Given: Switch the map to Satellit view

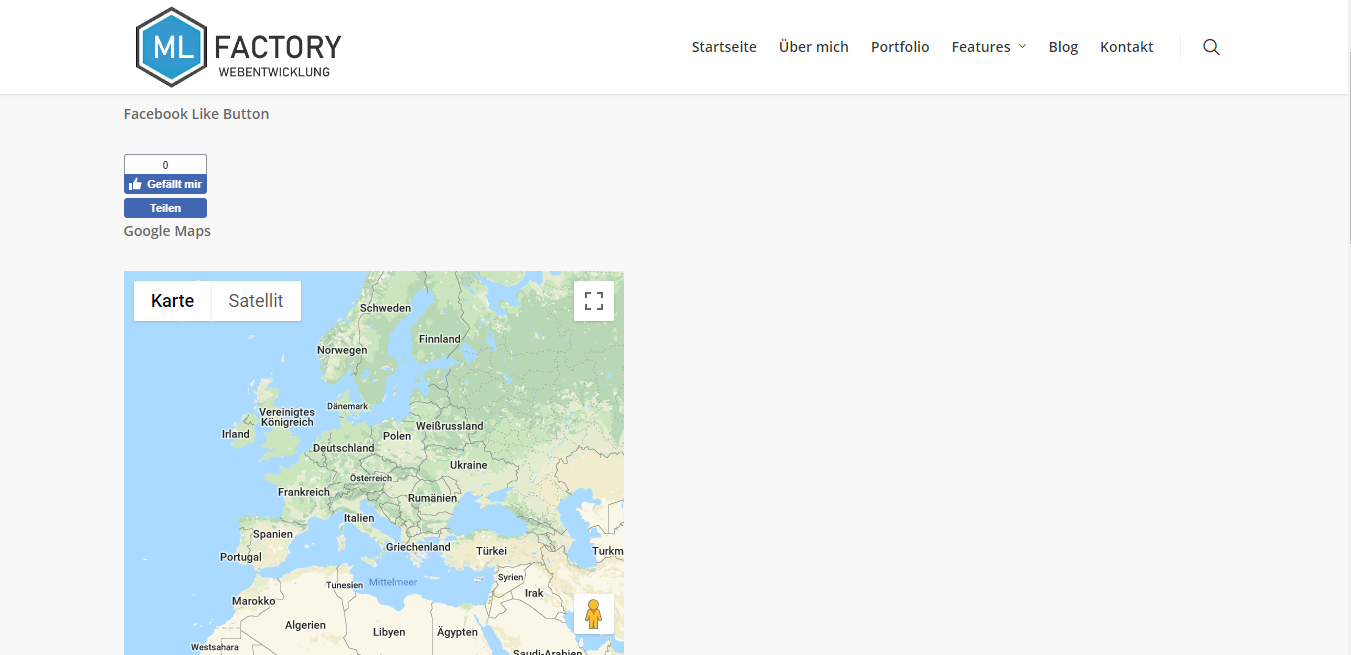Looking at the screenshot, I should [x=256, y=301].
